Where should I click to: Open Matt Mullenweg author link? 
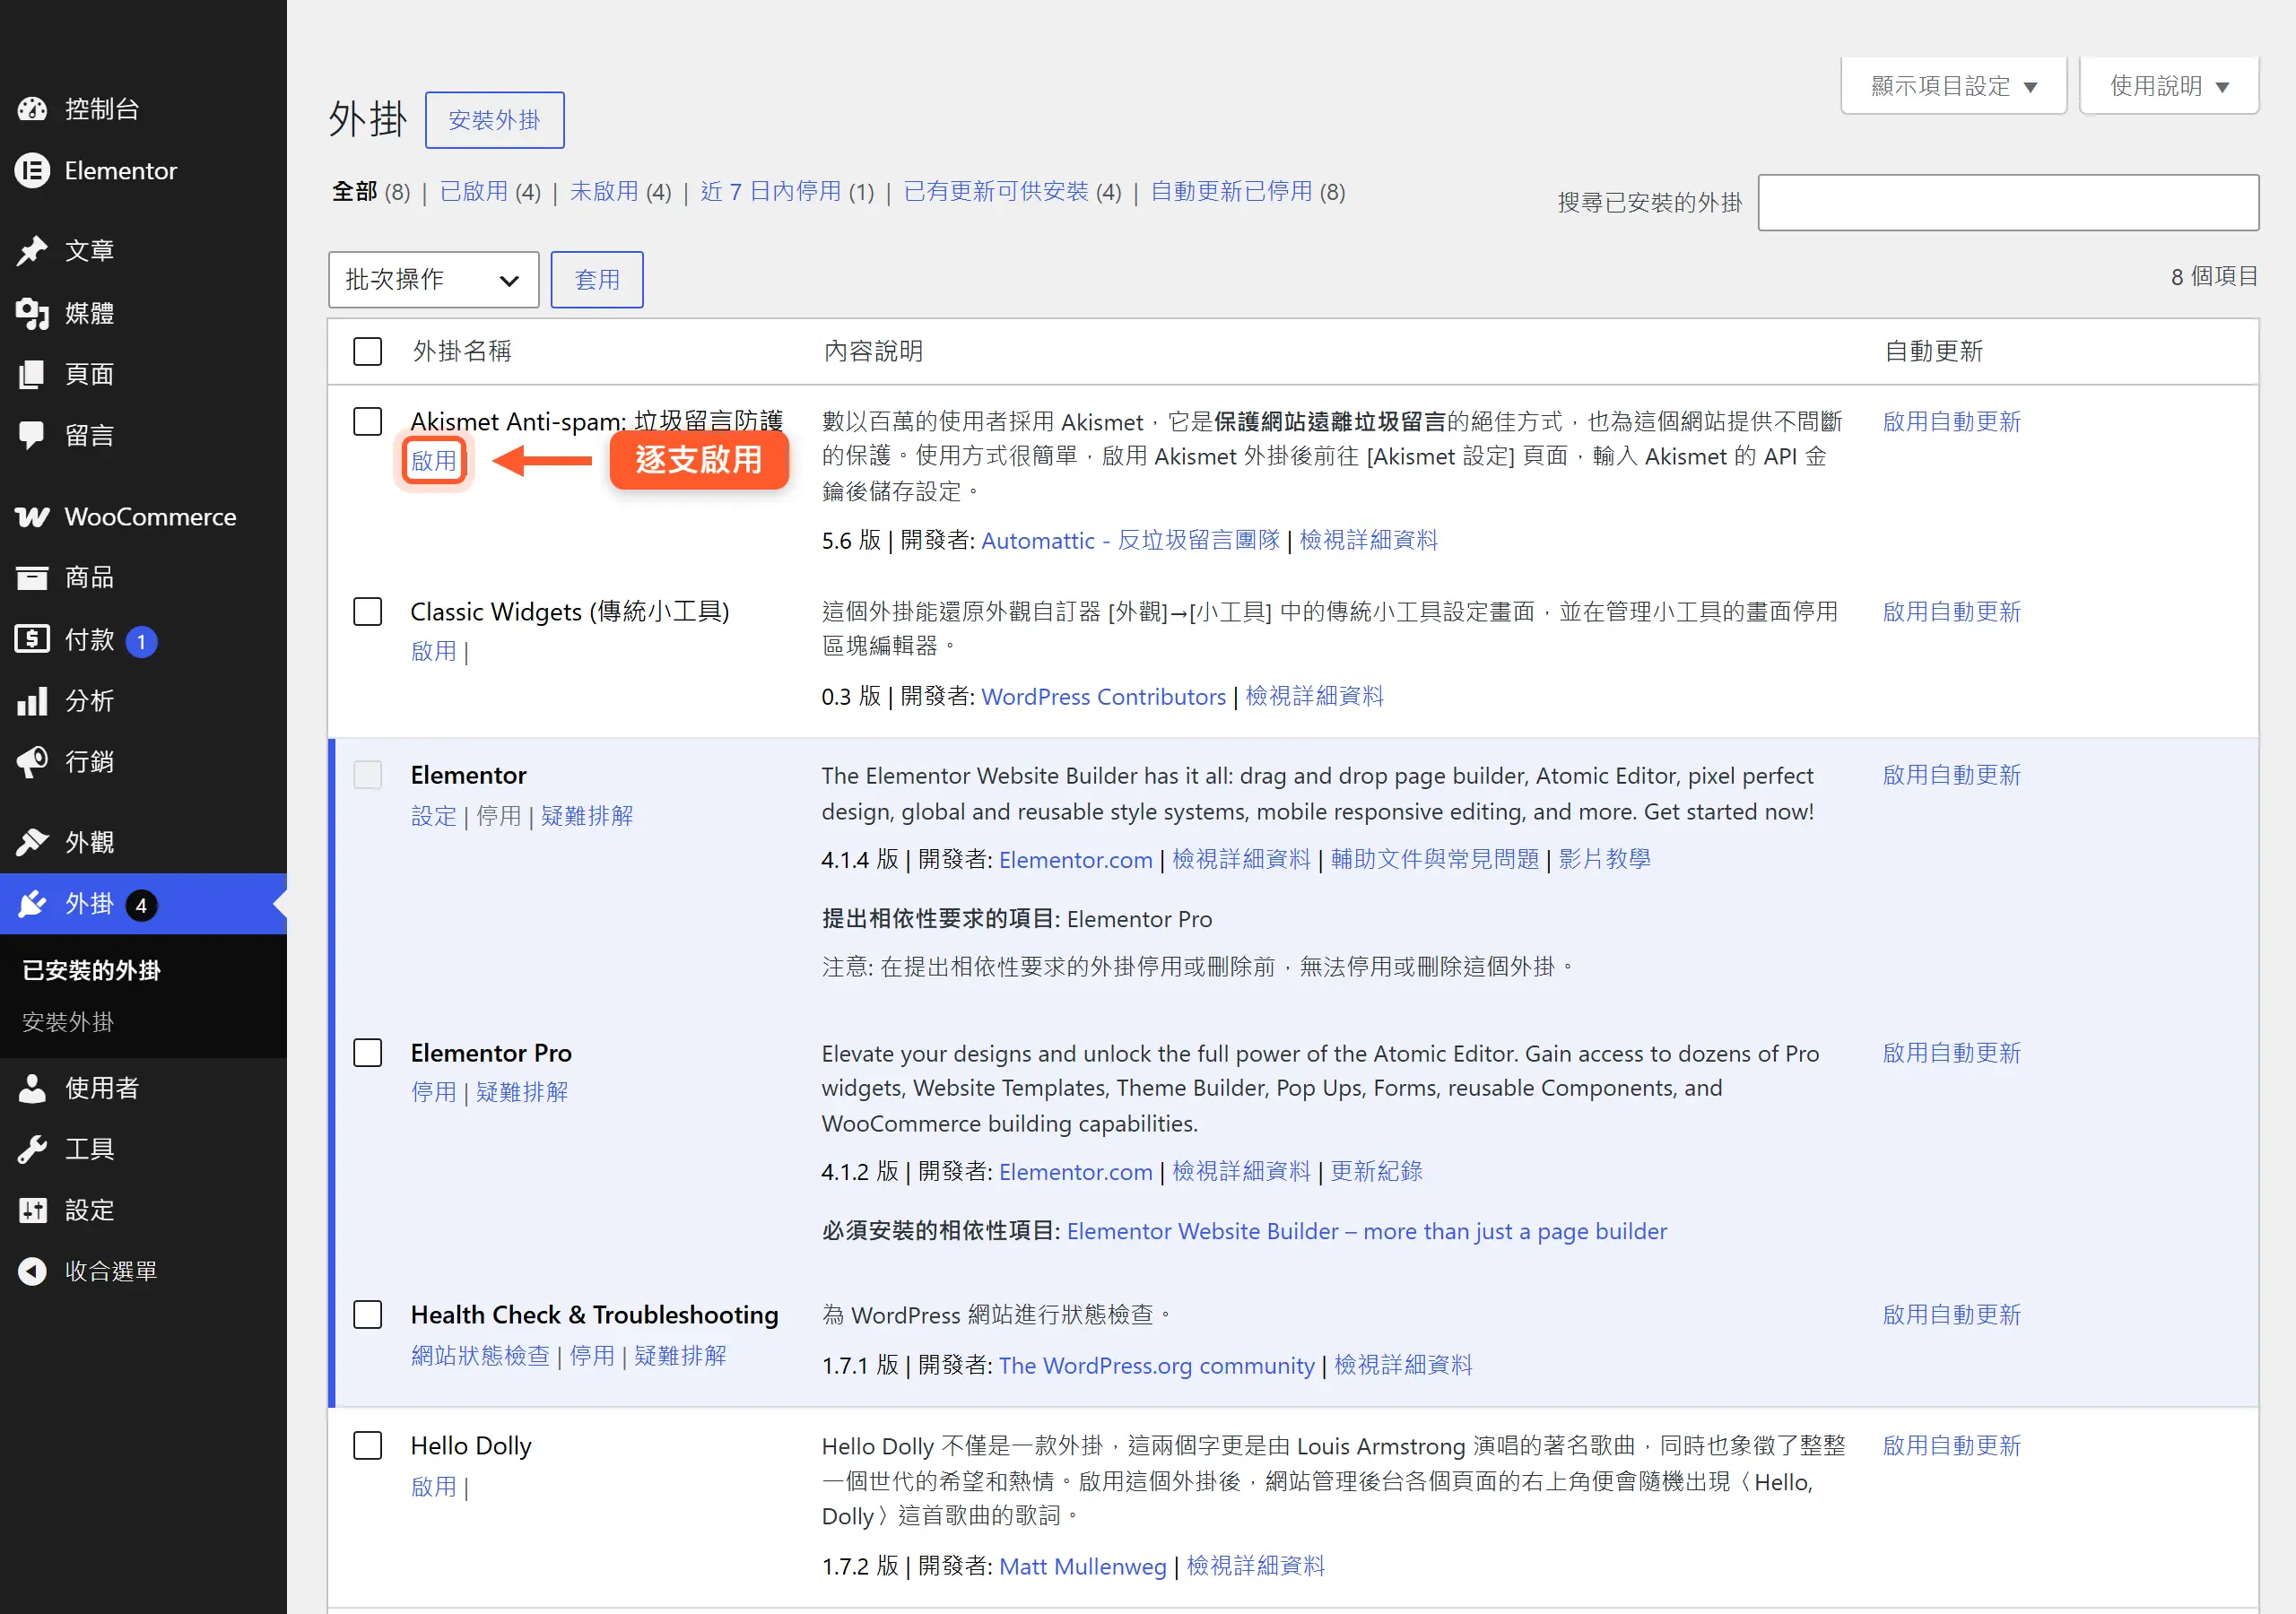[x=1082, y=1566]
